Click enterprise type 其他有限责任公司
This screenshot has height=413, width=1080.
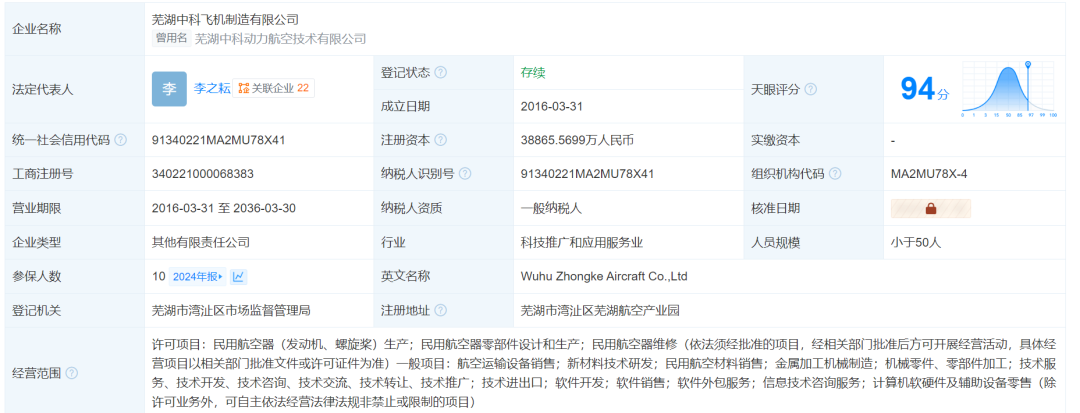[x=200, y=242]
